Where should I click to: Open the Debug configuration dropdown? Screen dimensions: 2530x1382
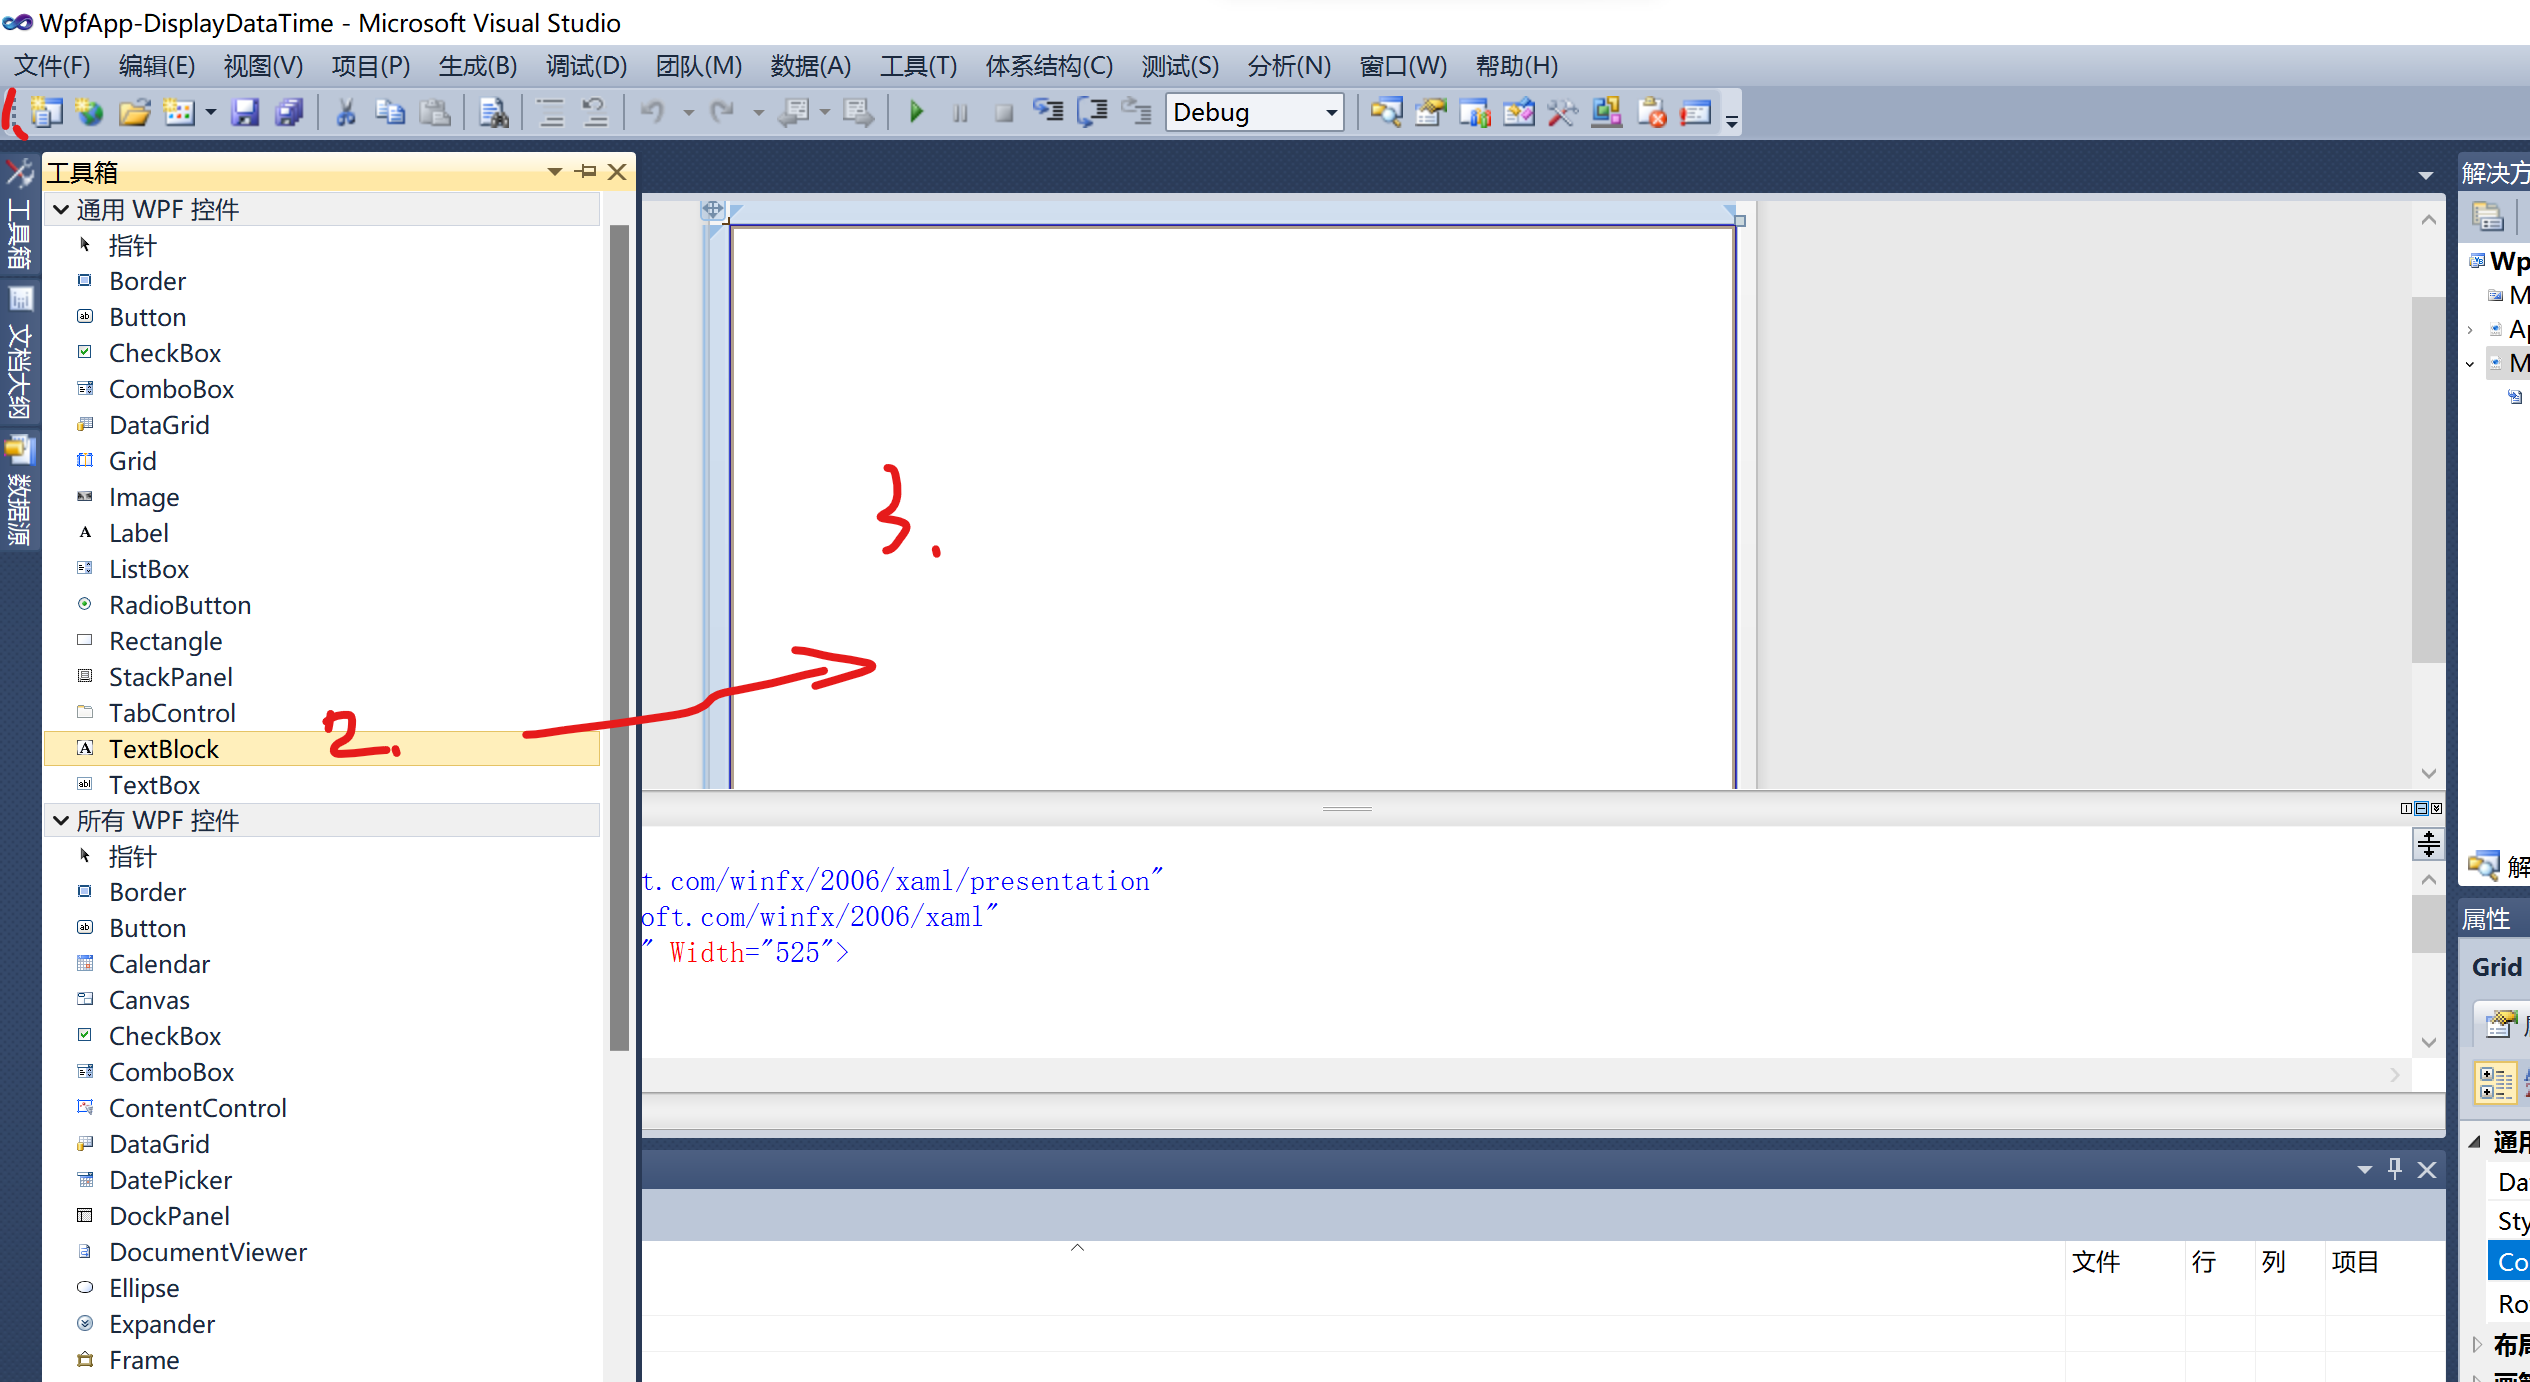click(1330, 112)
